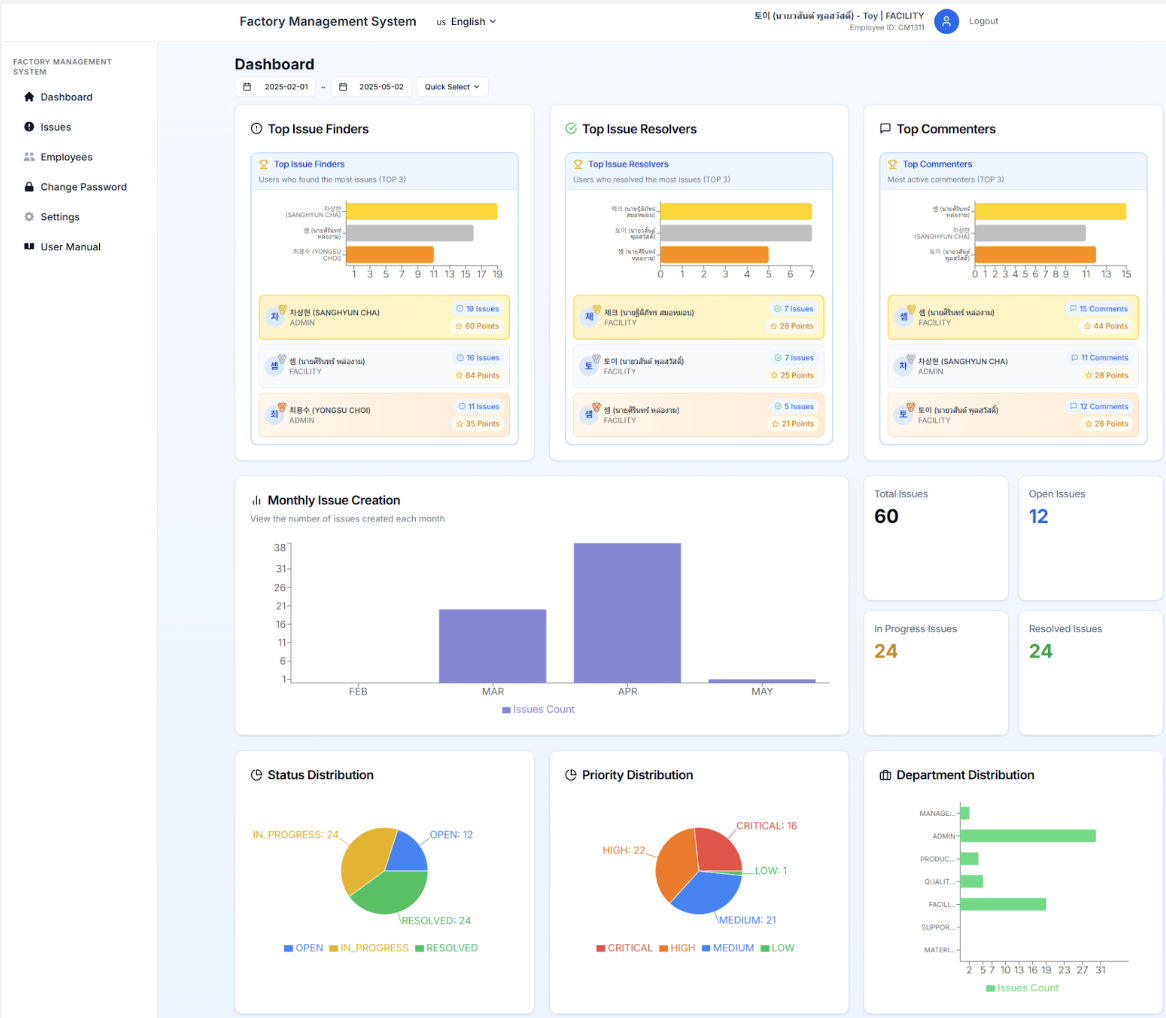The width and height of the screenshot is (1166, 1018).
Task: Click the Employees people icon in sidebar
Action: (x=29, y=157)
